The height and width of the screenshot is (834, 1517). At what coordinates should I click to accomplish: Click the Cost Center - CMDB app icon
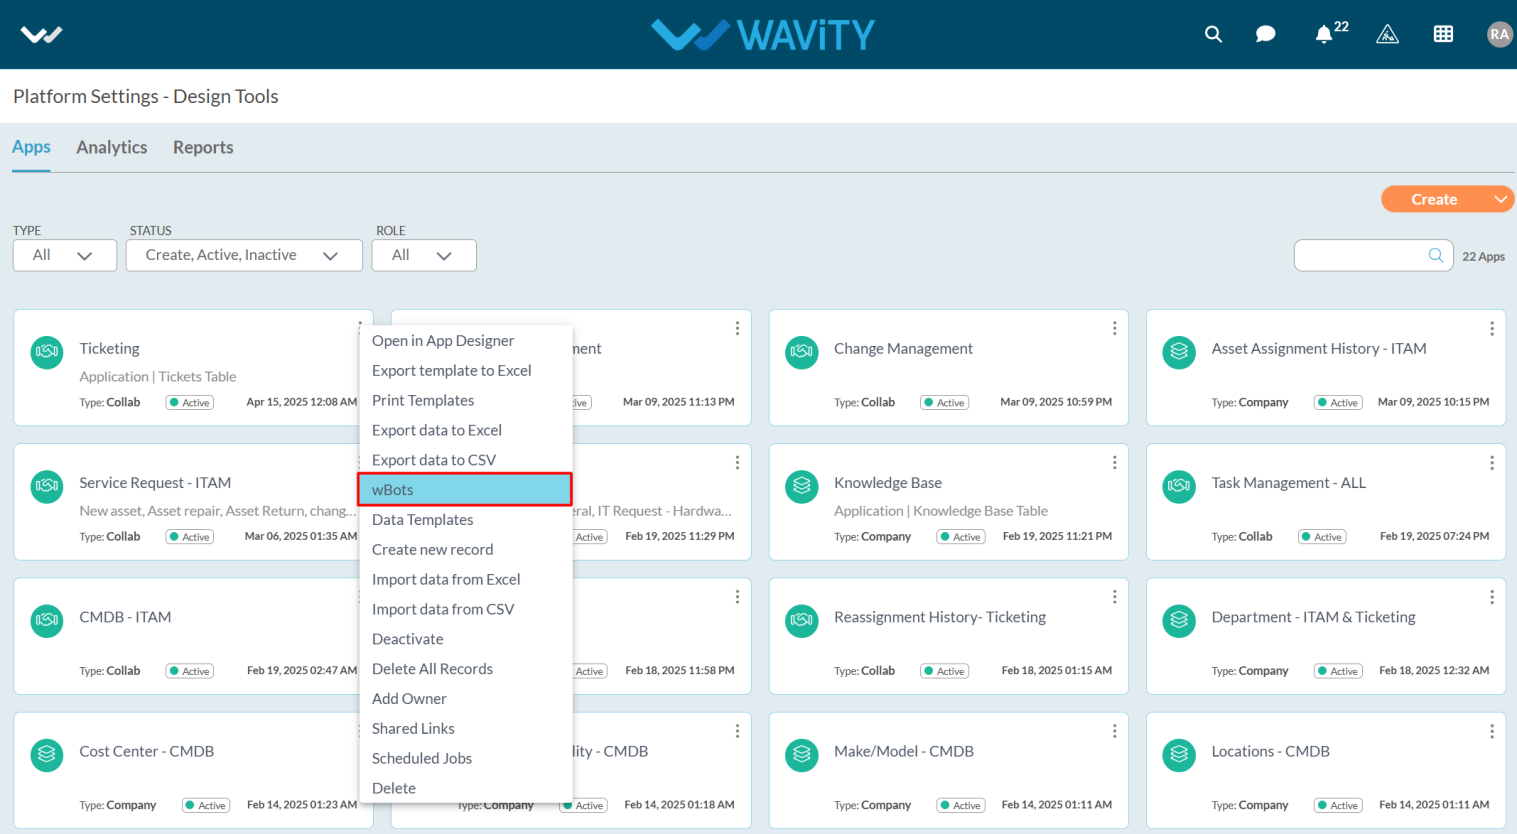coord(47,754)
